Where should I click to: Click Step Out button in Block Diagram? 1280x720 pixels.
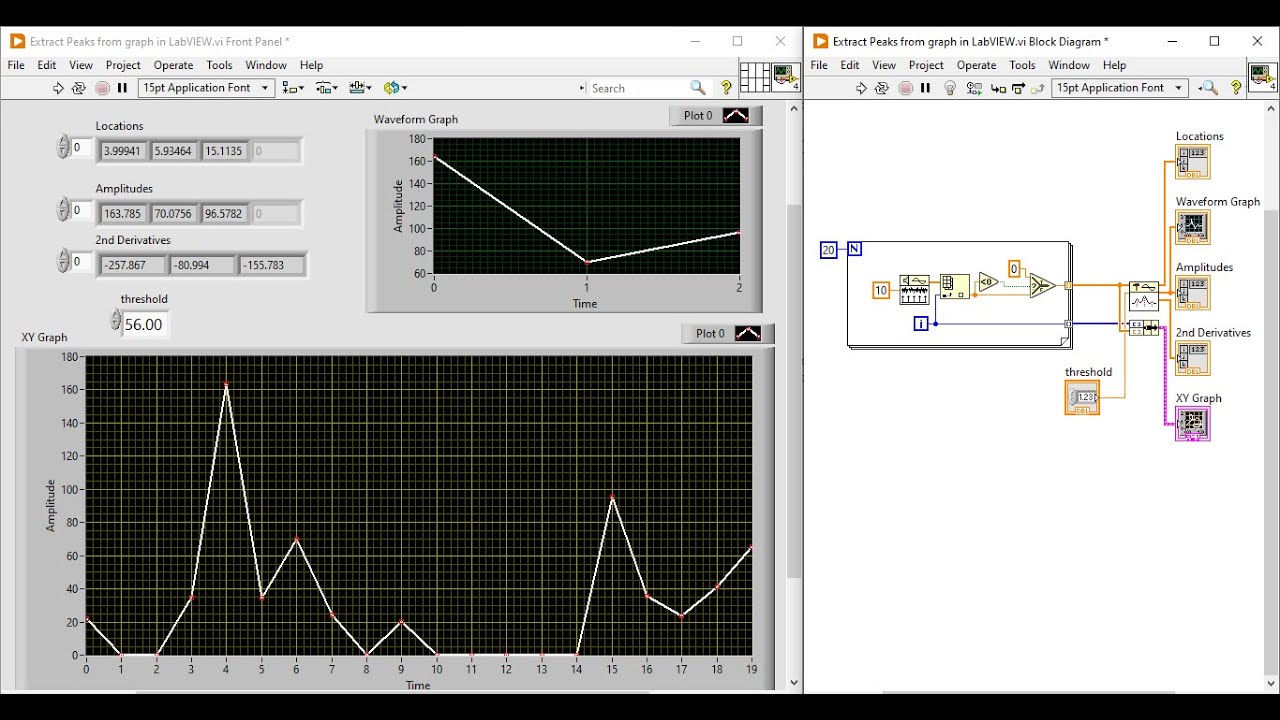(x=1038, y=88)
